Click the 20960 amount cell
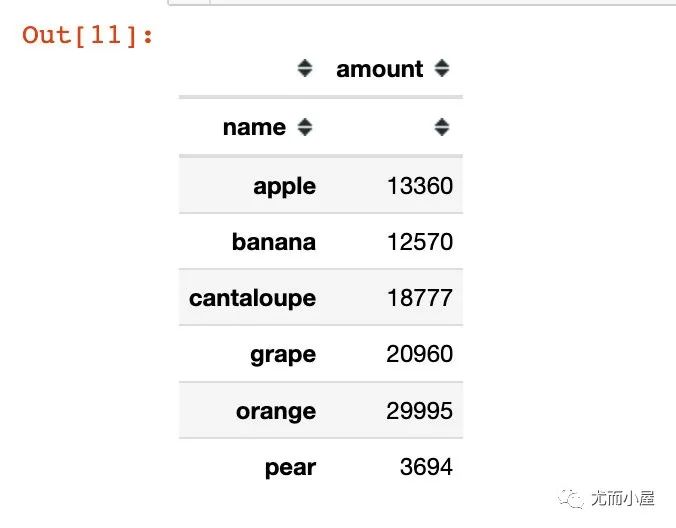676x528 pixels. click(x=419, y=354)
